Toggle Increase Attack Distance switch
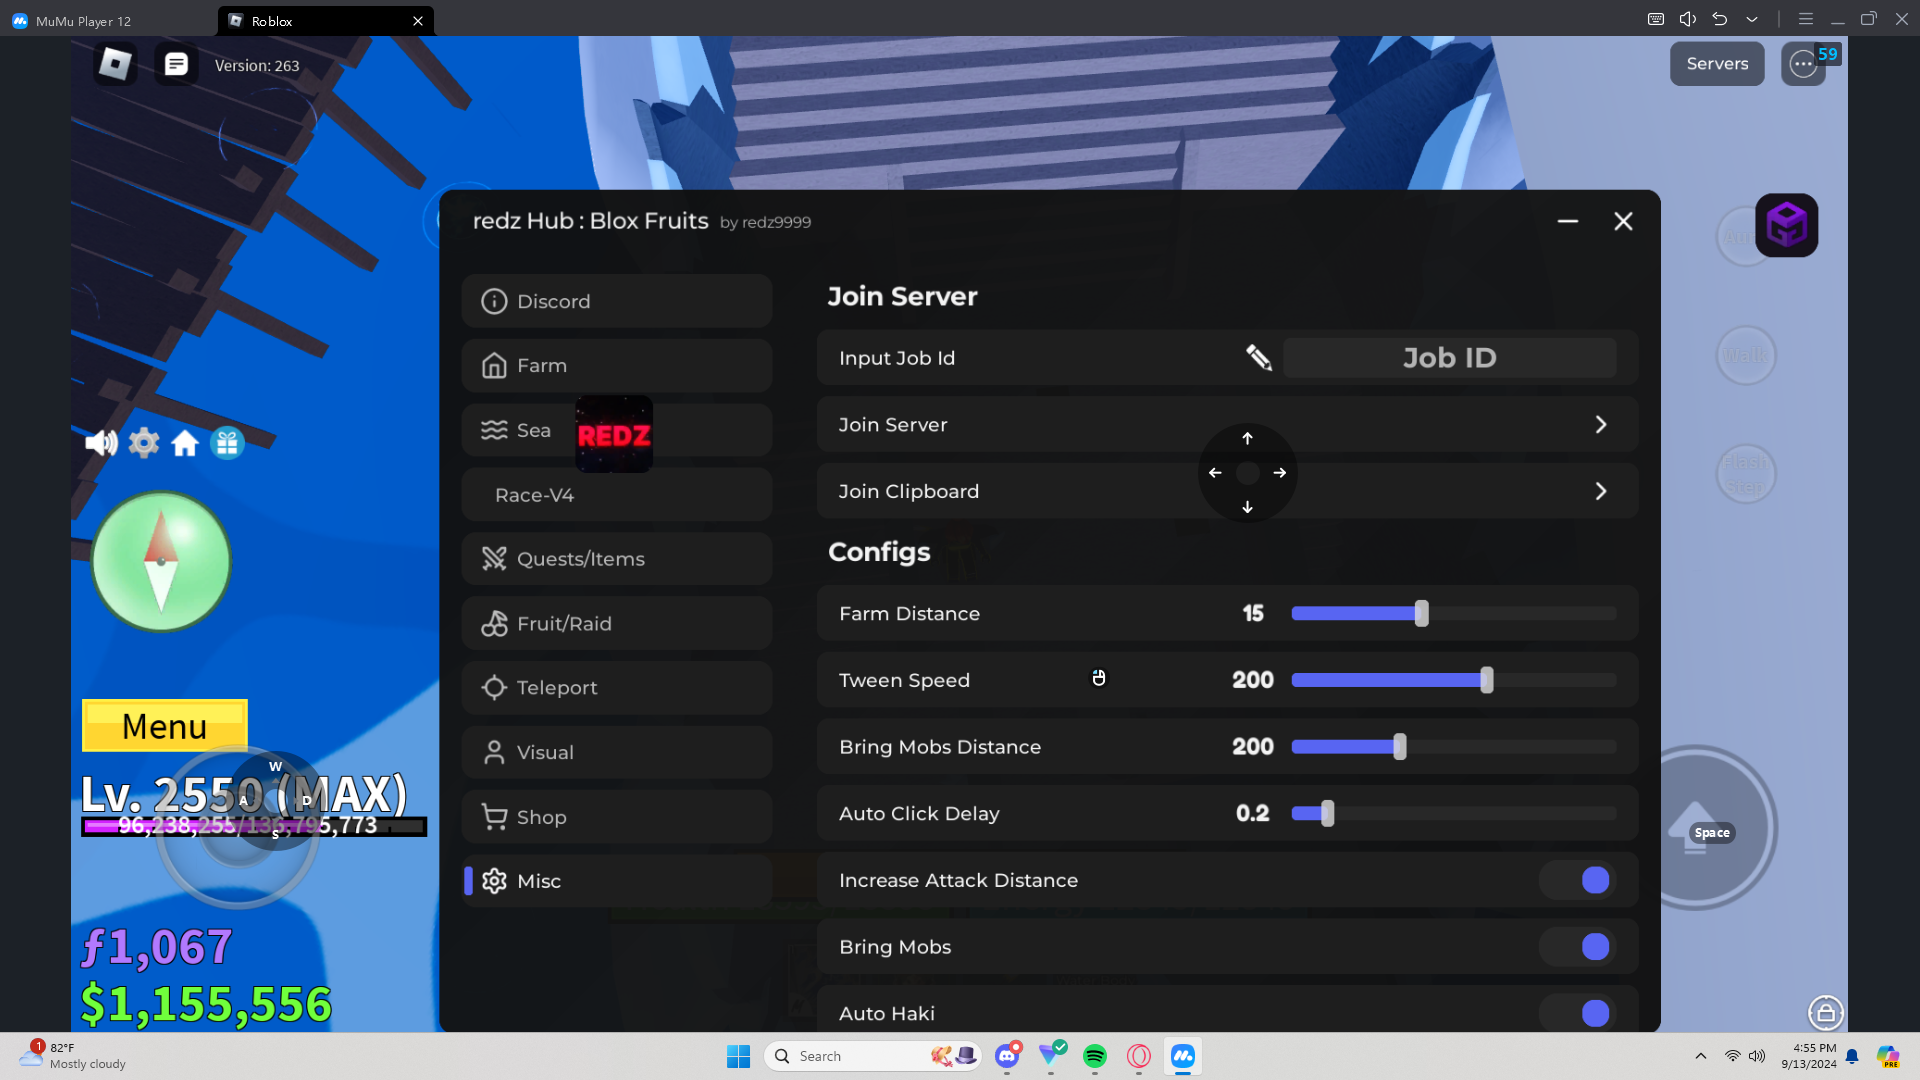This screenshot has width=1920, height=1080. (1578, 880)
